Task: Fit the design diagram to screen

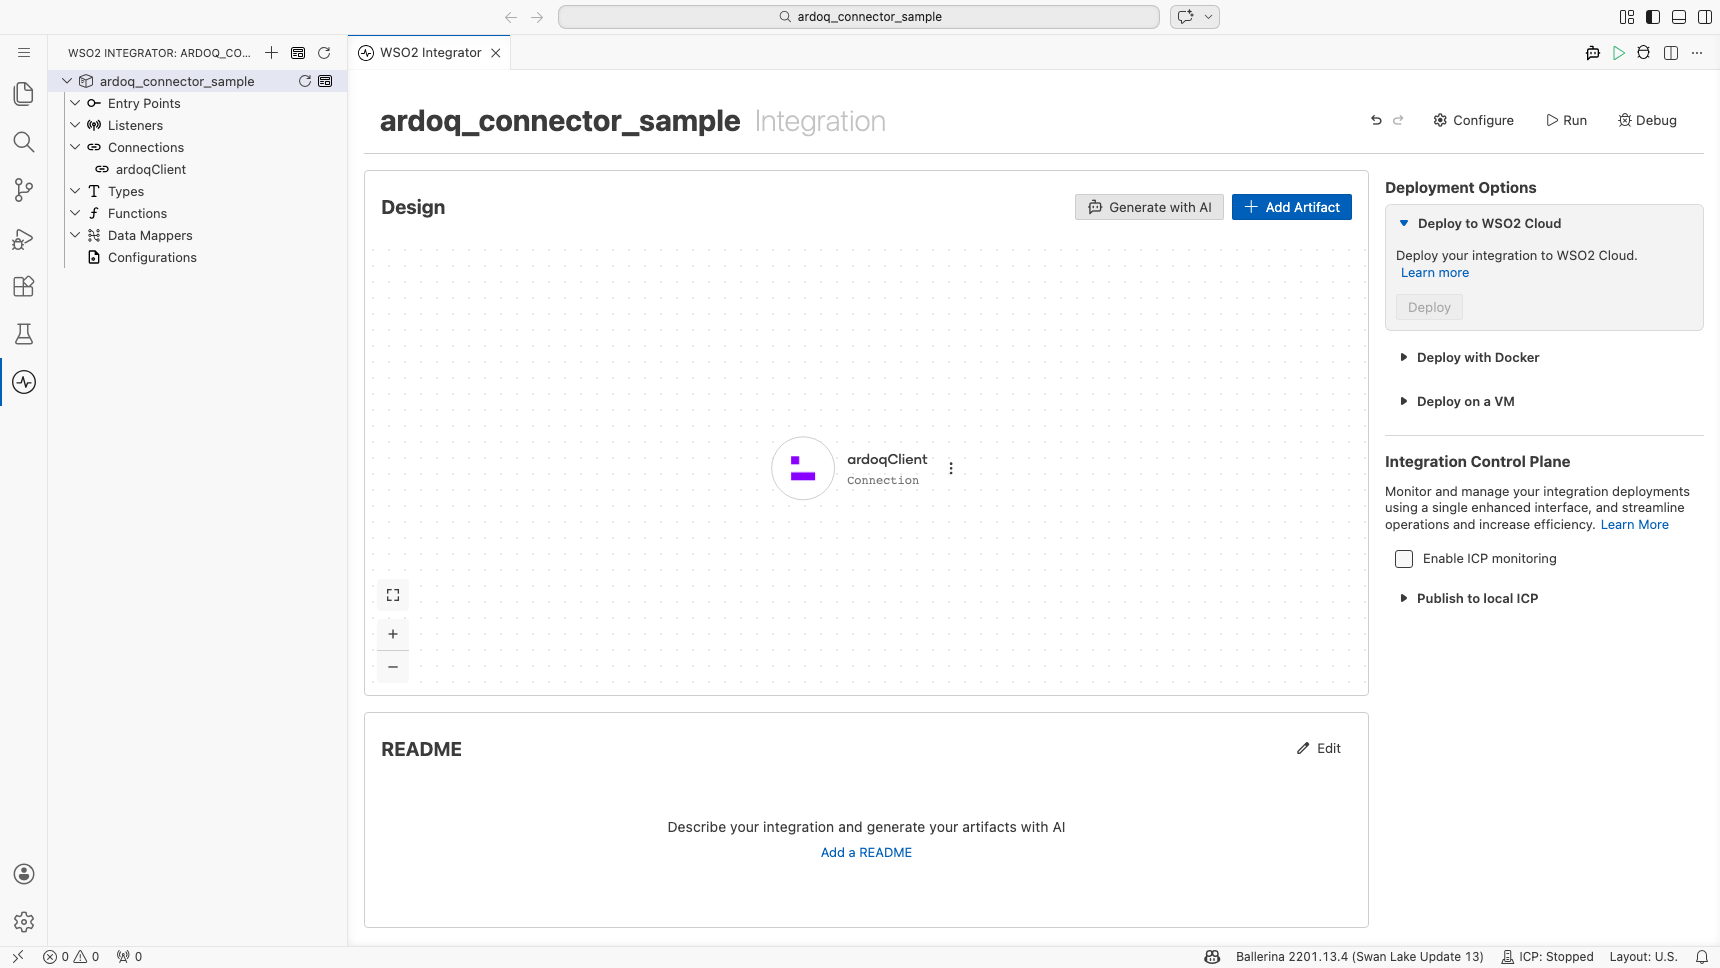Action: (x=393, y=595)
